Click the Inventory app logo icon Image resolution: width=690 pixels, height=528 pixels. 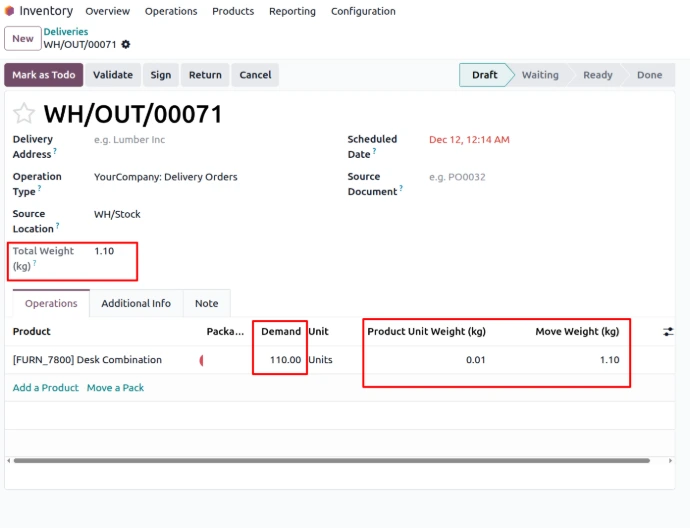[x=10, y=11]
